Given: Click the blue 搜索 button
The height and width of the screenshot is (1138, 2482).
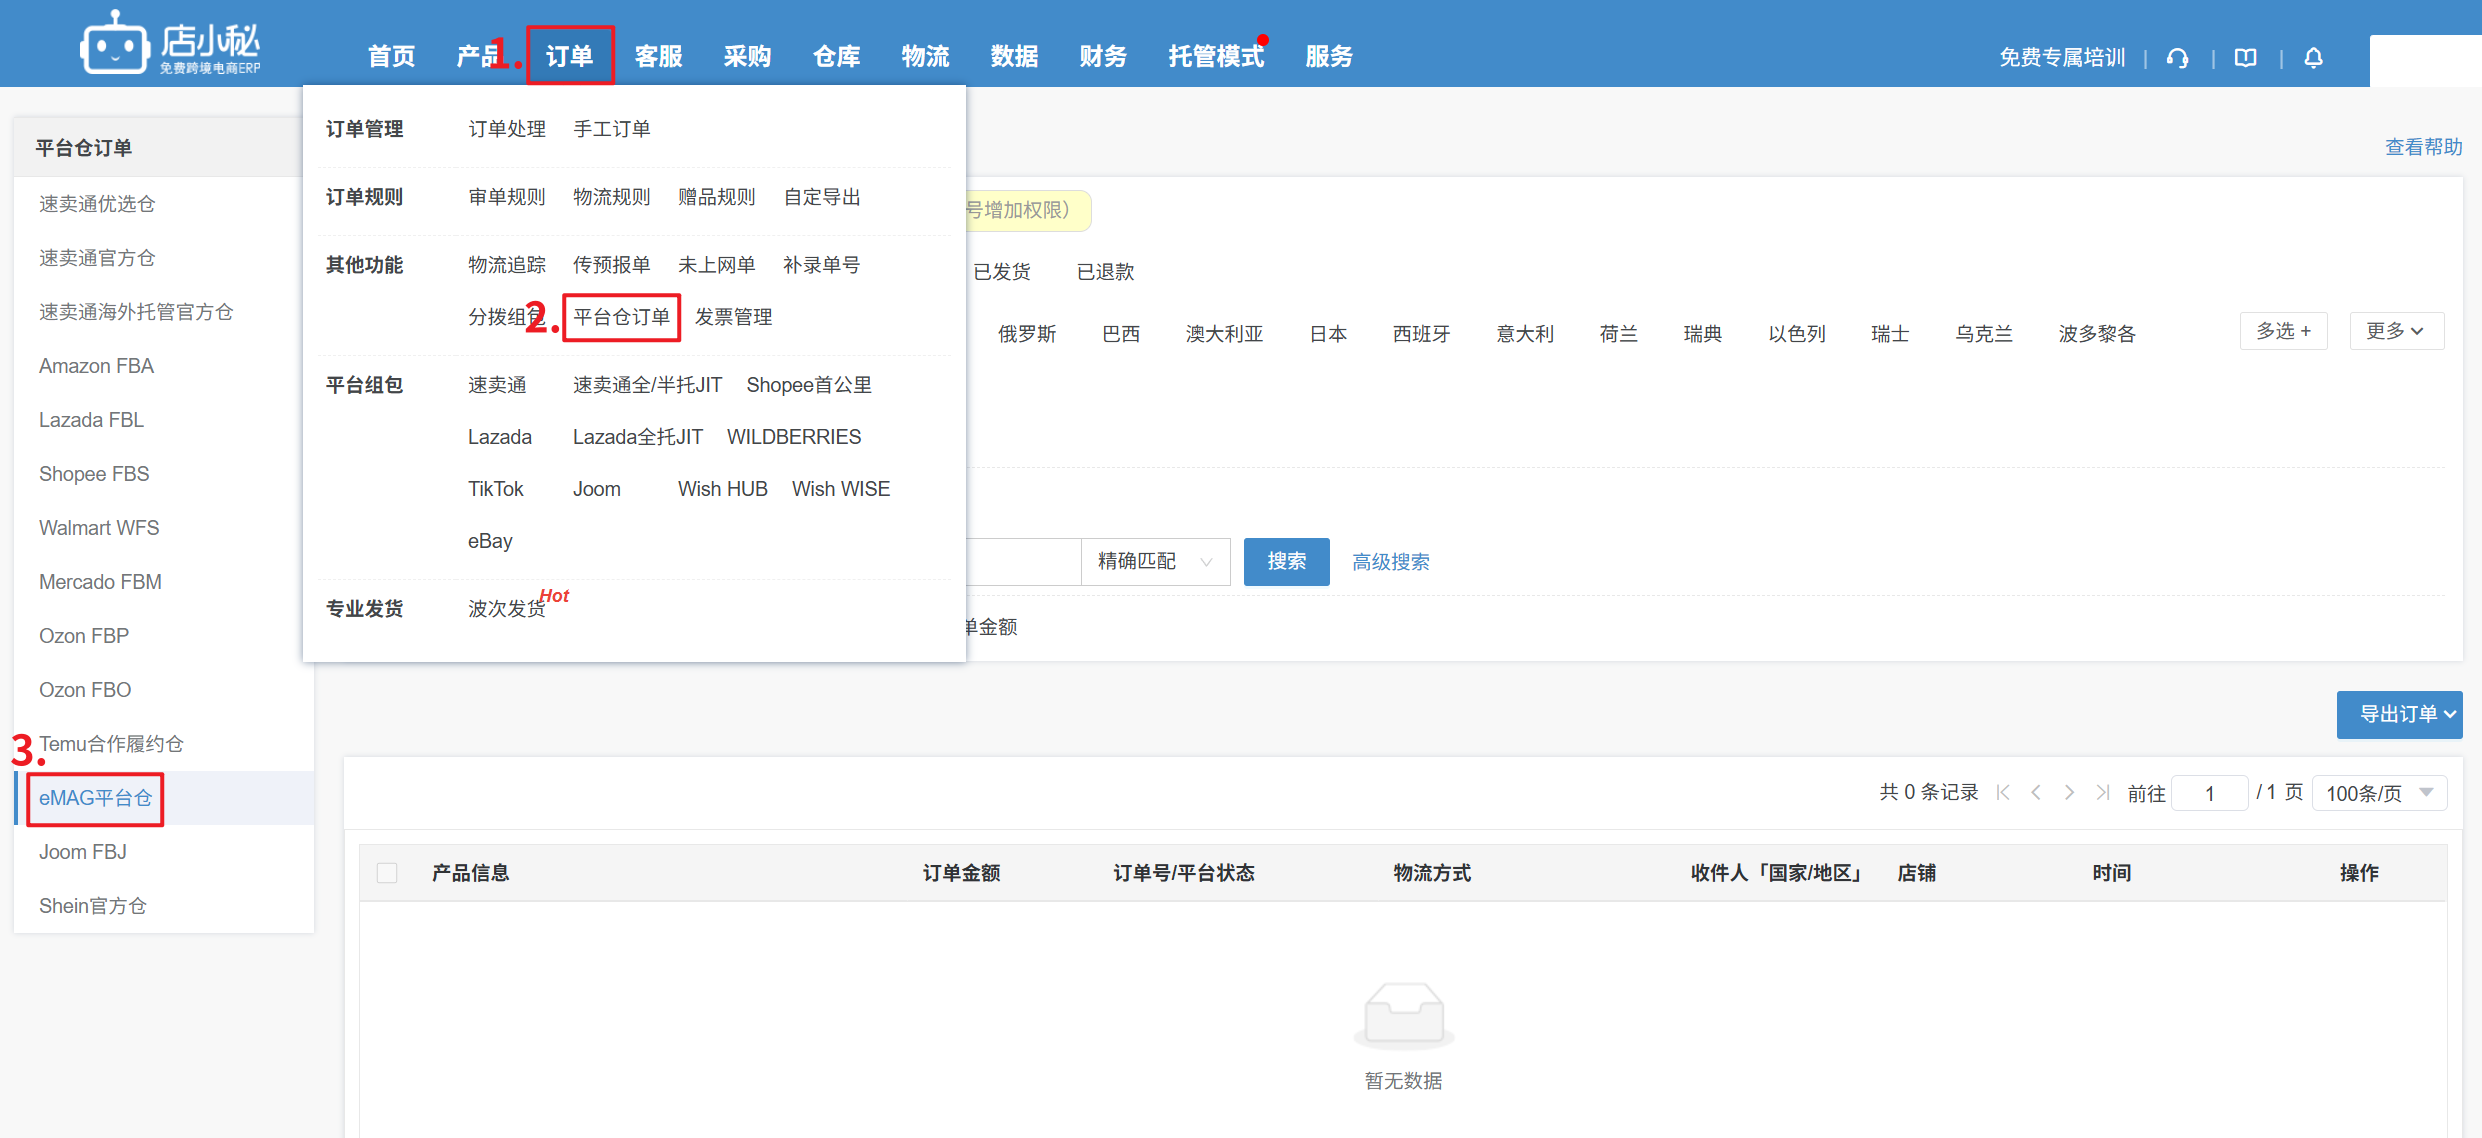Looking at the screenshot, I should (x=1286, y=562).
